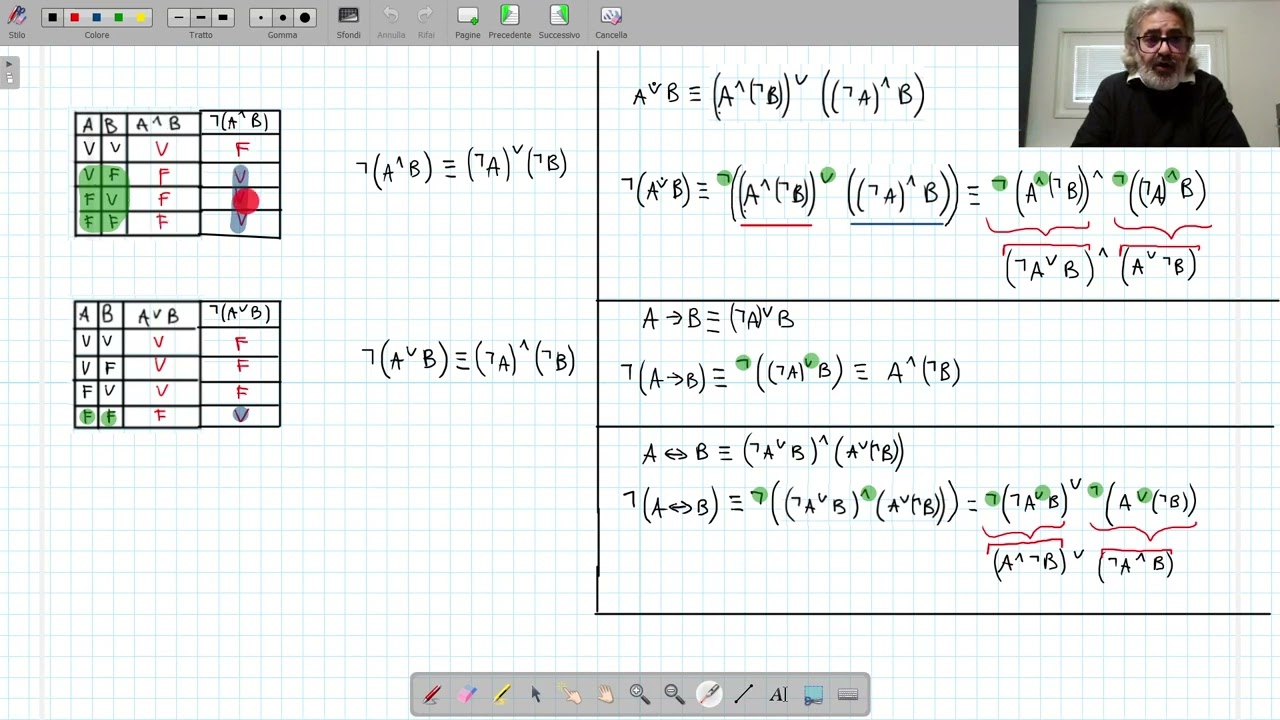Choose the thin Tratto line width
Screen dimensions: 1280x720
(x=178, y=17)
